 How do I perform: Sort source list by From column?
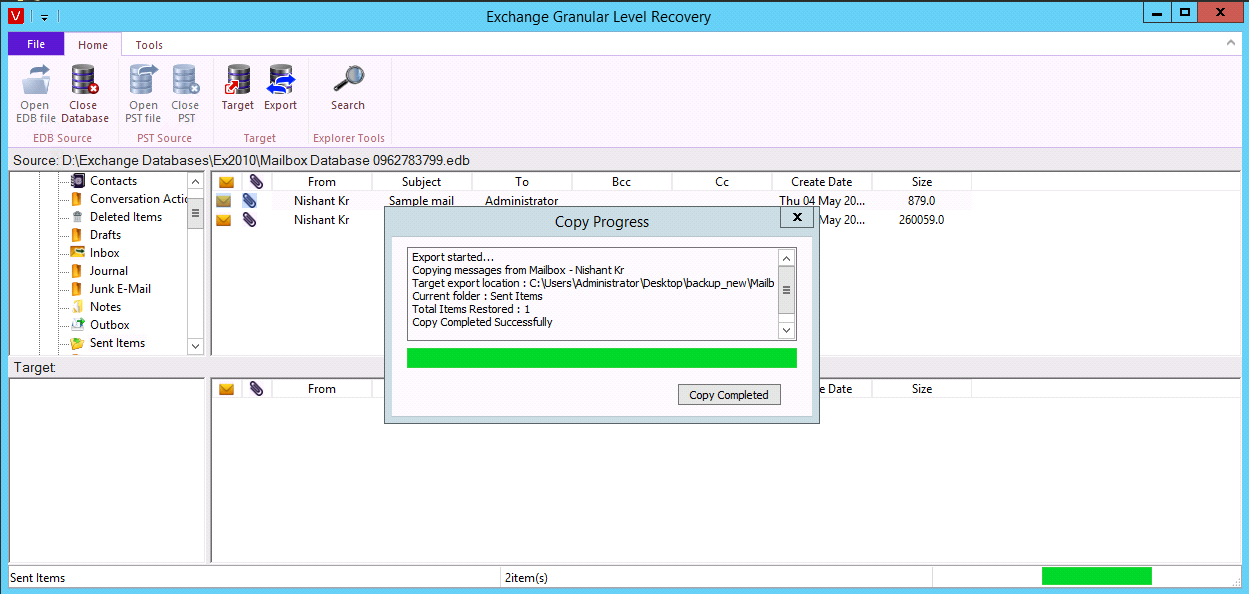click(x=322, y=182)
